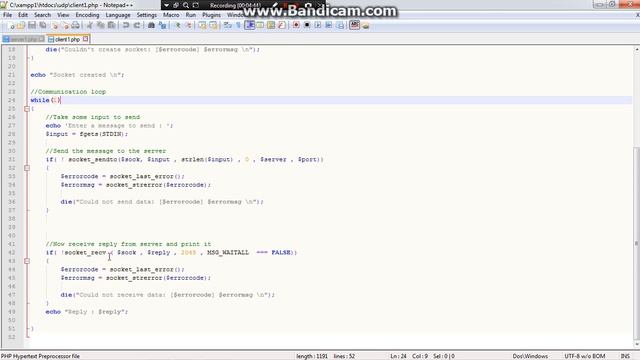Click 'UTF-8 w/o BOM' in status bar
The image size is (640, 360).
pos(585,356)
